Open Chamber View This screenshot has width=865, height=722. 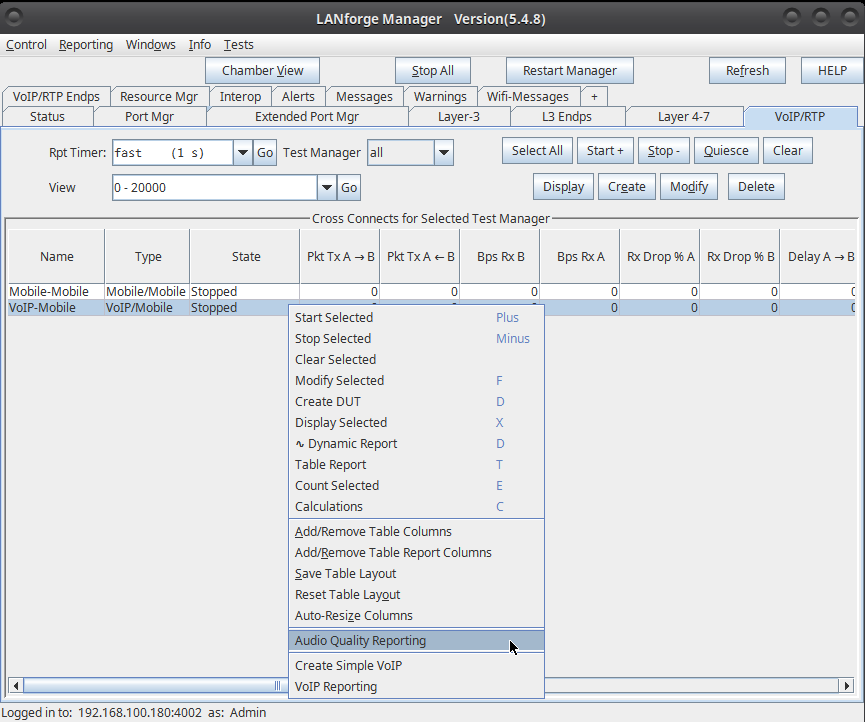pos(263,71)
